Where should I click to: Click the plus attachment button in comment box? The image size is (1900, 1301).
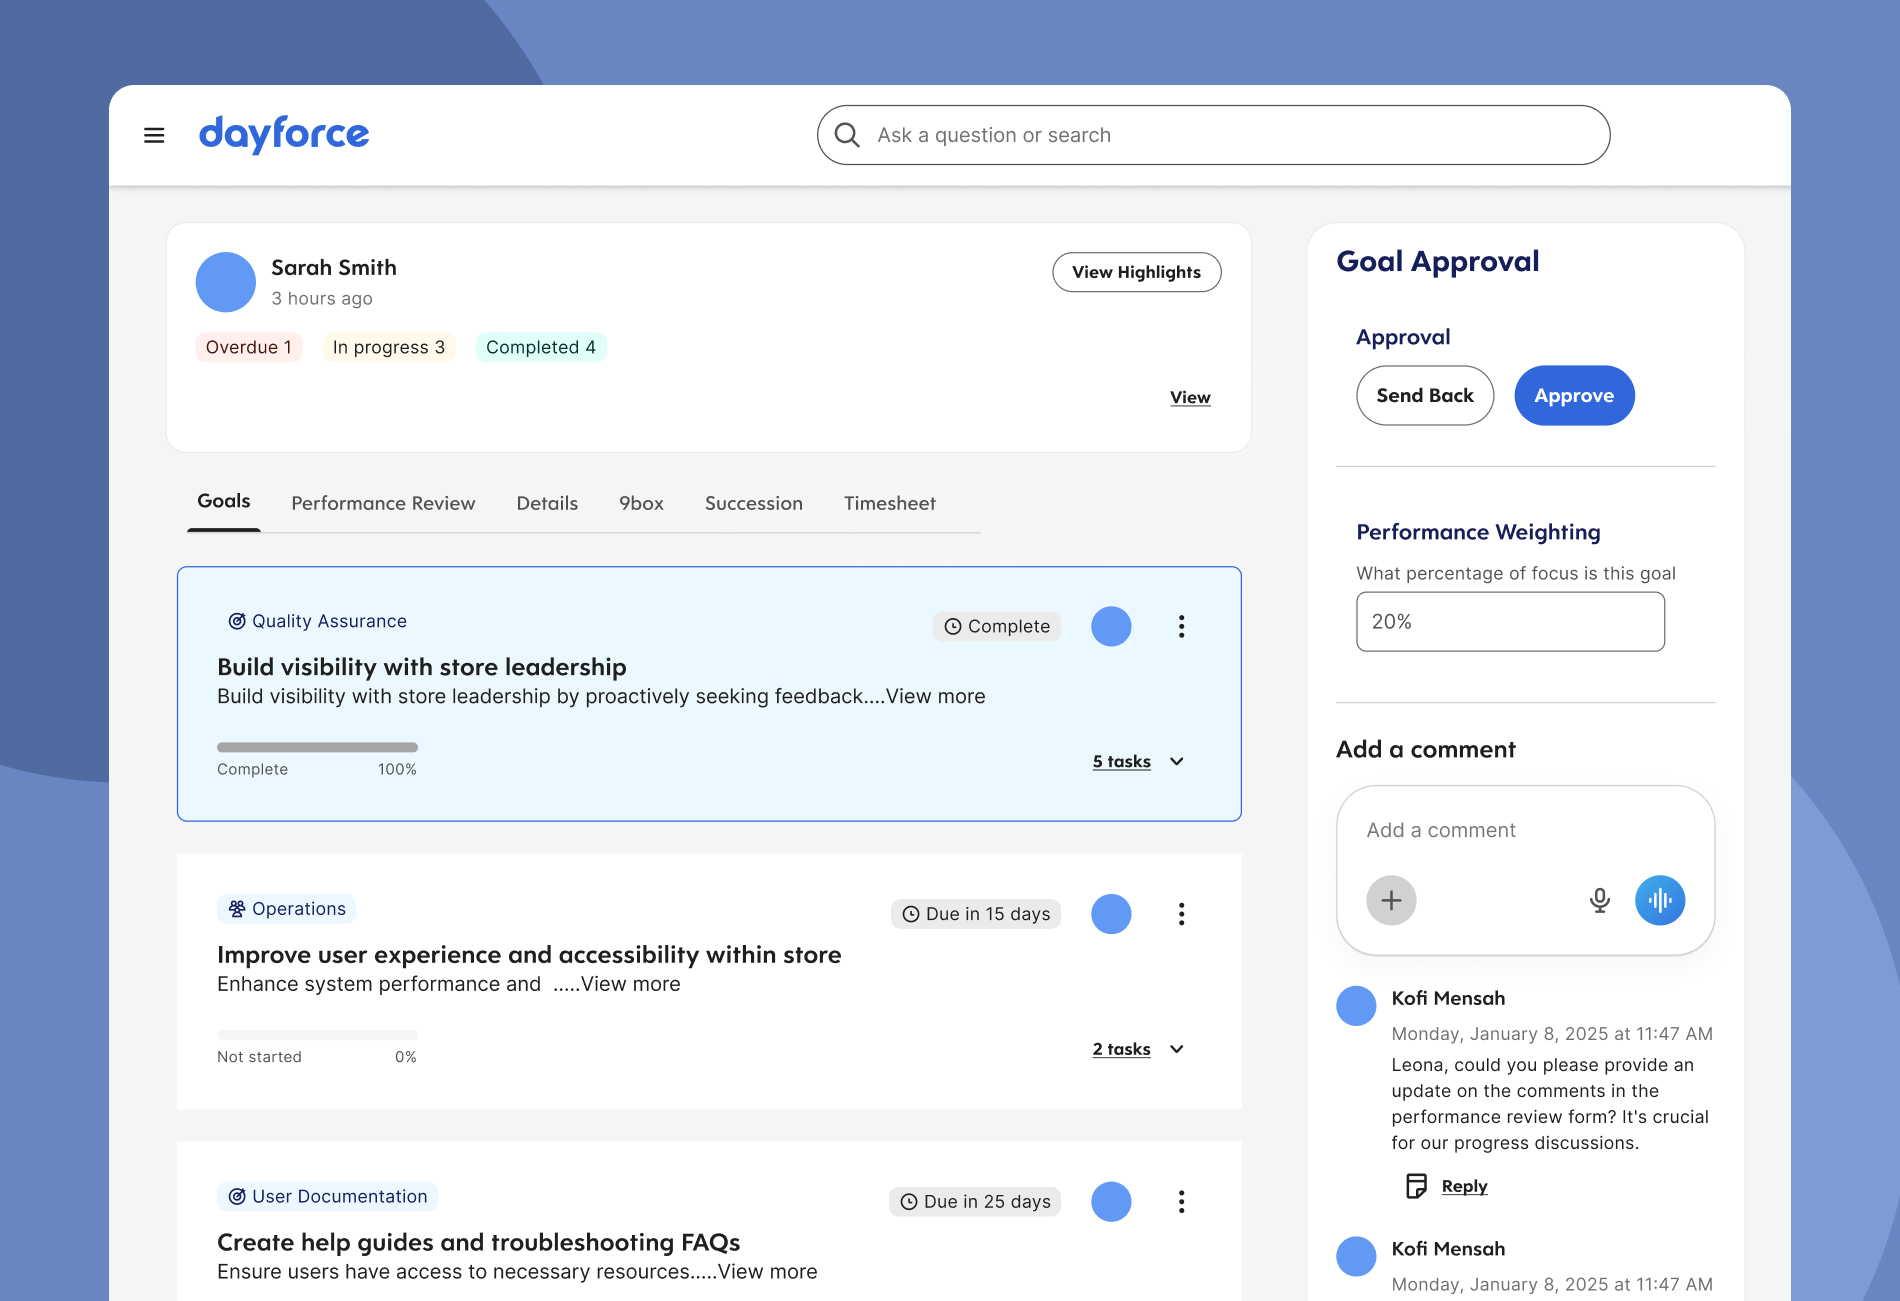(1391, 900)
